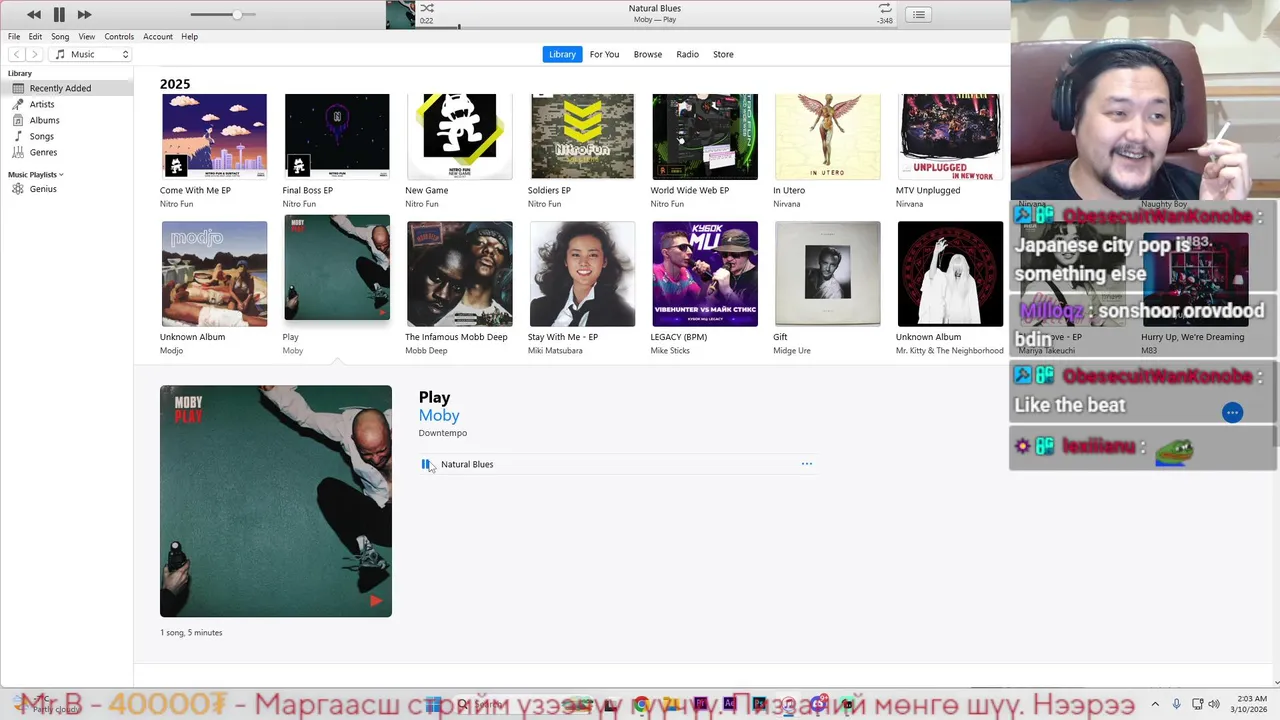Image resolution: width=1280 pixels, height=720 pixels.
Task: Click the mini album art in player
Action: pyautogui.click(x=400, y=14)
